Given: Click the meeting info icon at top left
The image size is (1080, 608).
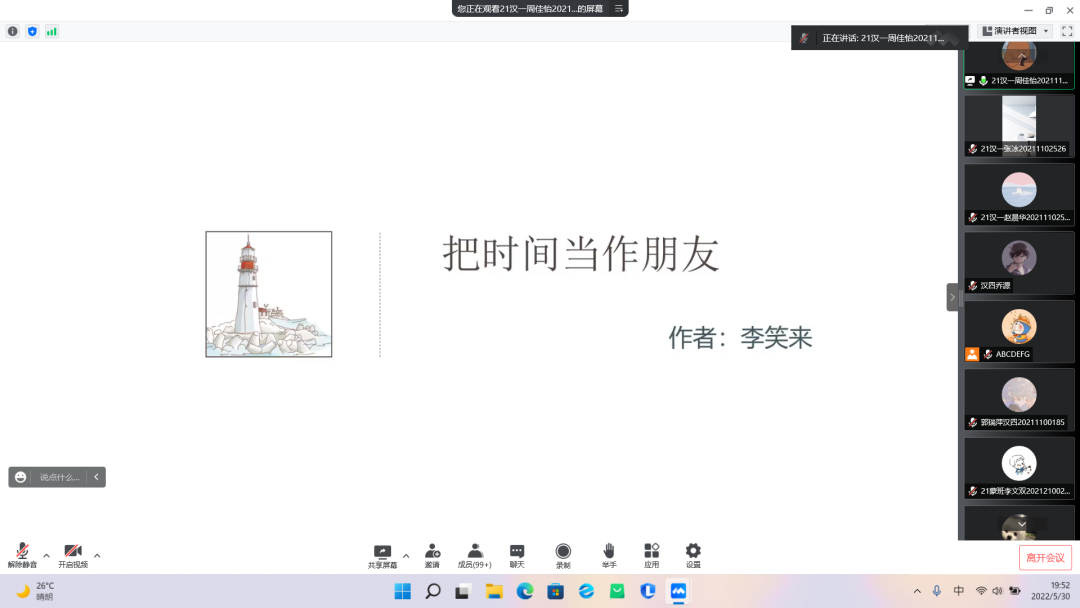Looking at the screenshot, I should [13, 31].
